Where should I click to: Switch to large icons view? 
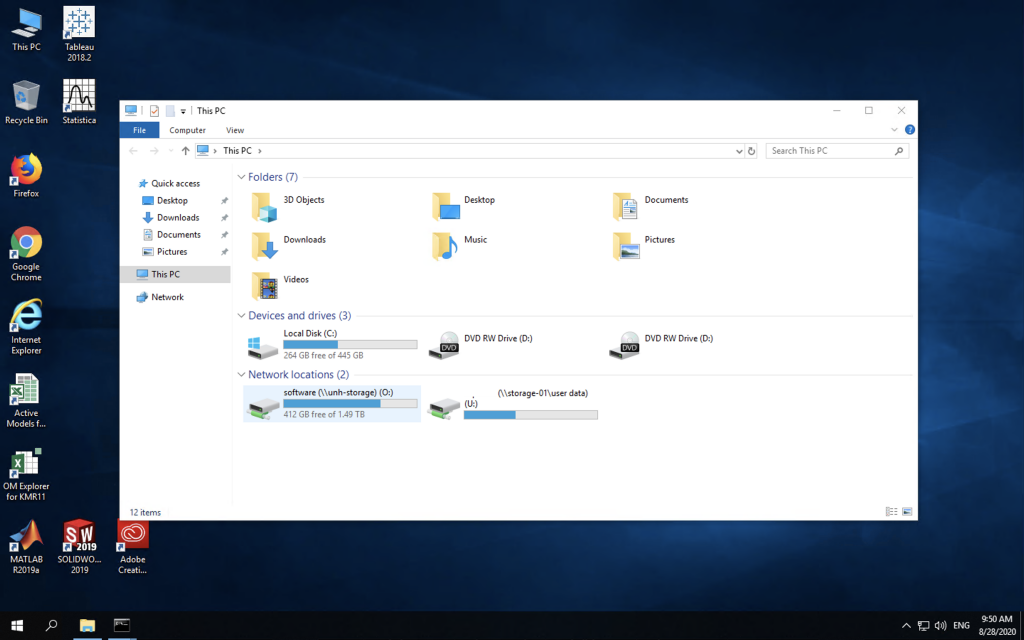tap(907, 511)
